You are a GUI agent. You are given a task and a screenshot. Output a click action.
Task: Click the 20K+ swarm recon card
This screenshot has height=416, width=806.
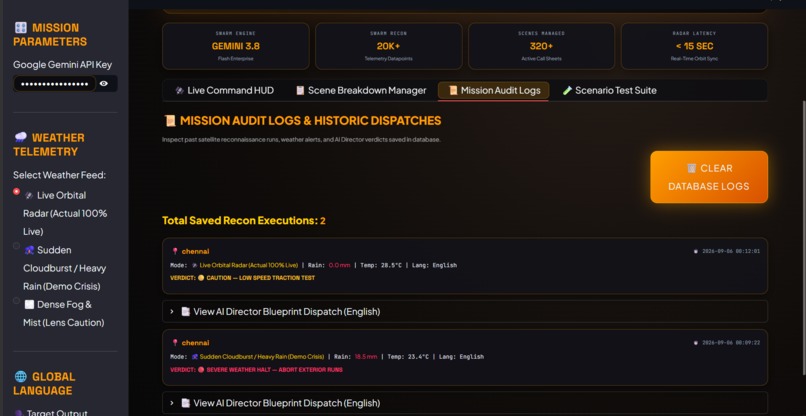389,46
